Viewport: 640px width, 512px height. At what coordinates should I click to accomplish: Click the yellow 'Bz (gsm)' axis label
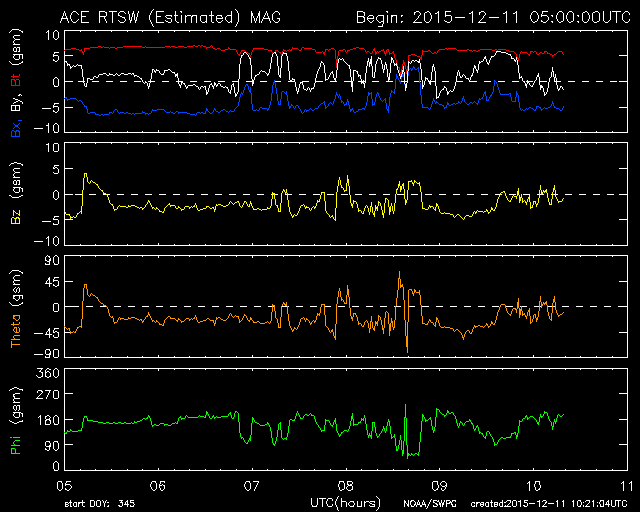click(x=16, y=192)
